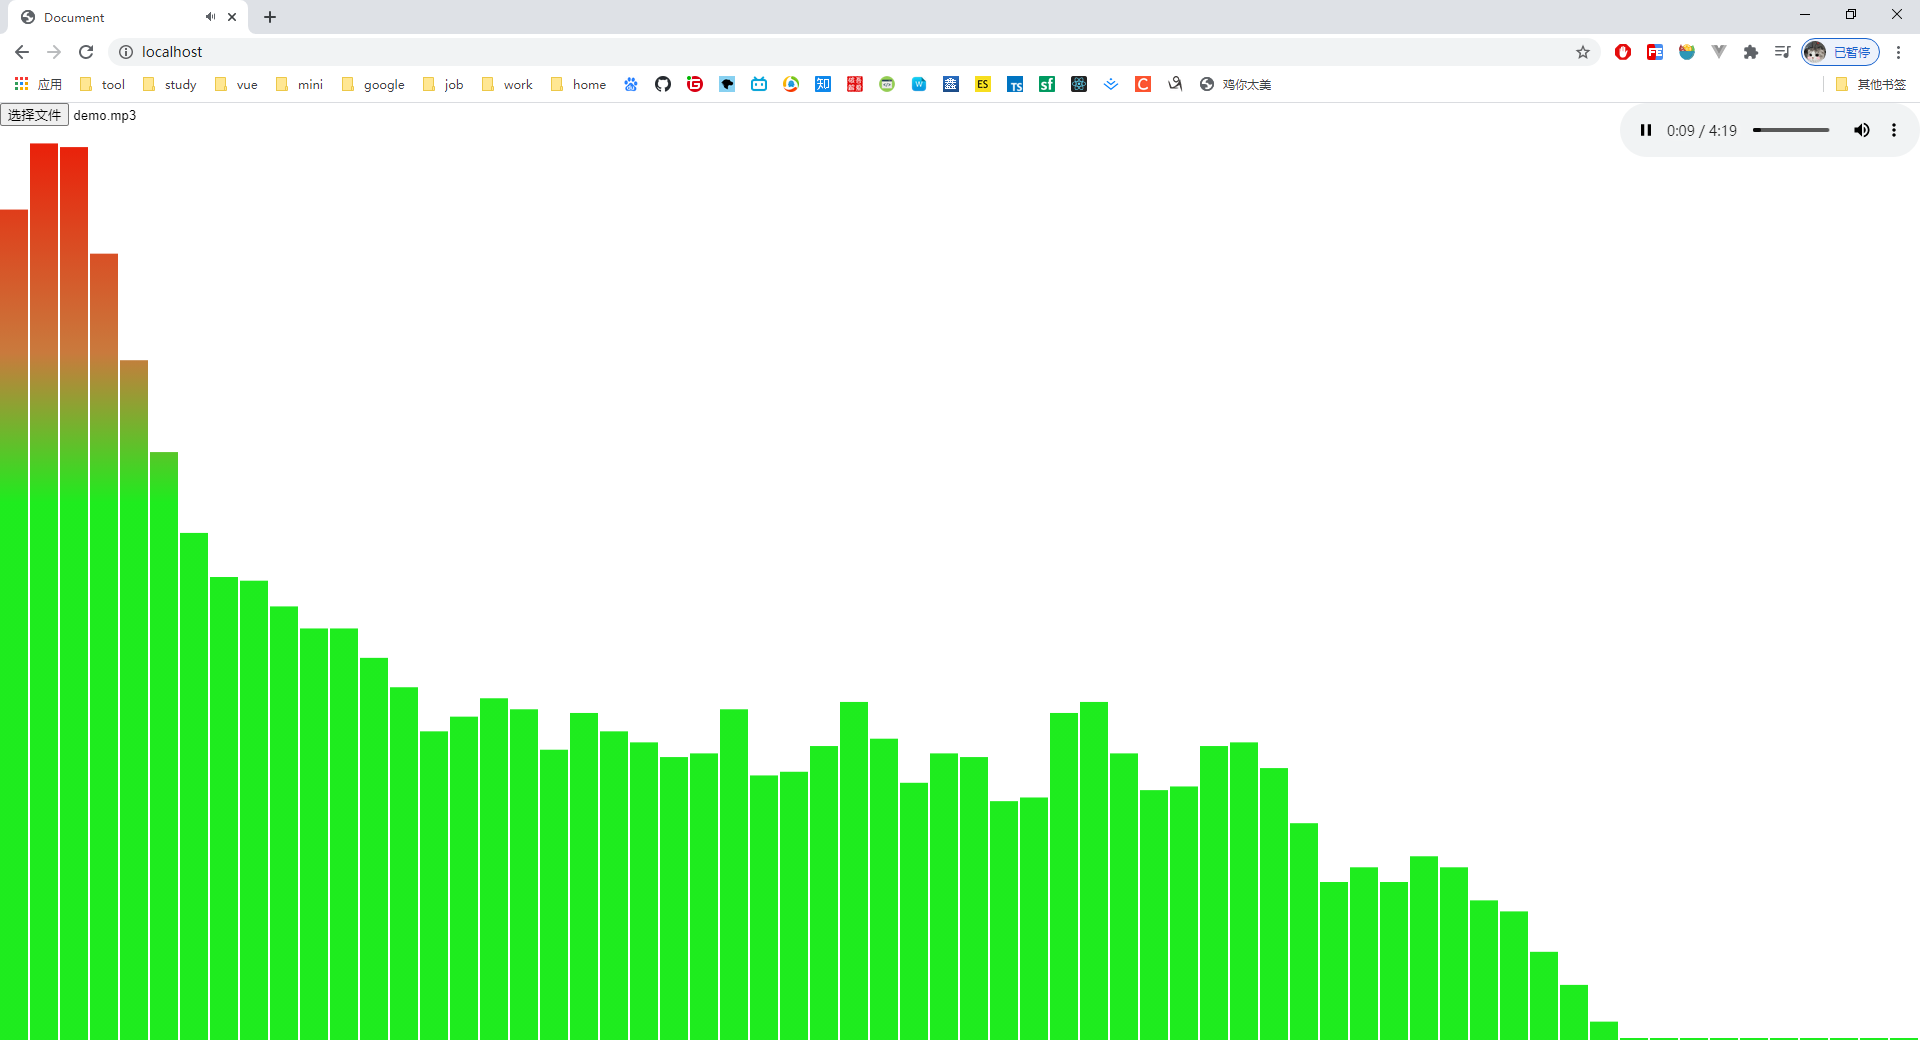Expand the 其他书签 bookmarks folder
The width and height of the screenshot is (1920, 1040).
click(x=1870, y=84)
